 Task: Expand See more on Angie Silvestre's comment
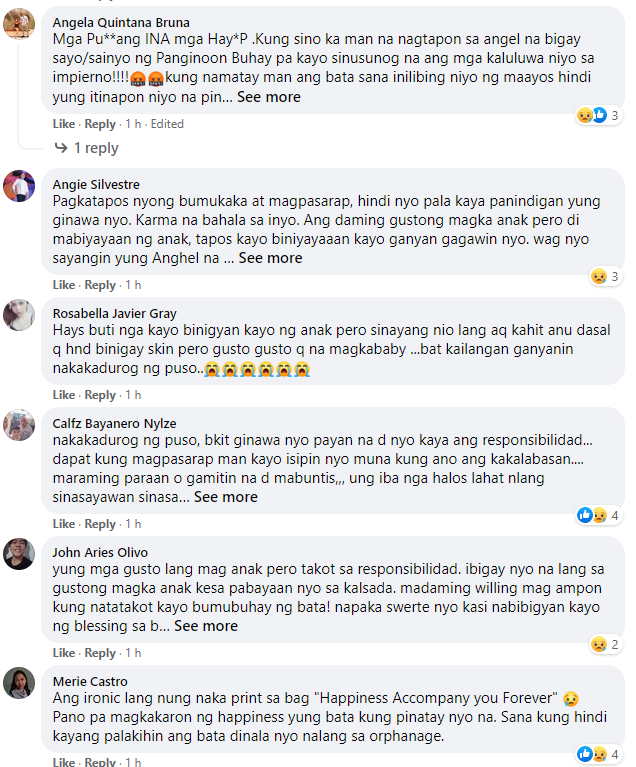pos(271,258)
